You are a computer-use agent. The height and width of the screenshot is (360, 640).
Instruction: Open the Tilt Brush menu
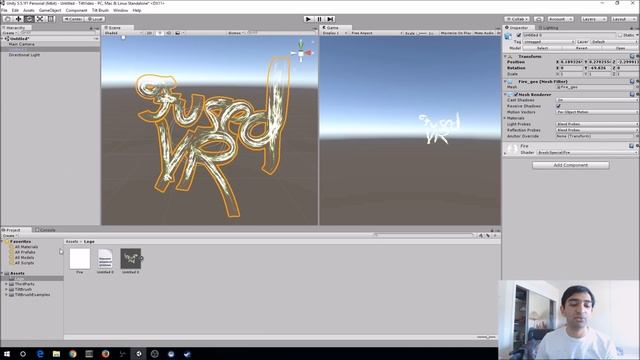tap(100, 10)
